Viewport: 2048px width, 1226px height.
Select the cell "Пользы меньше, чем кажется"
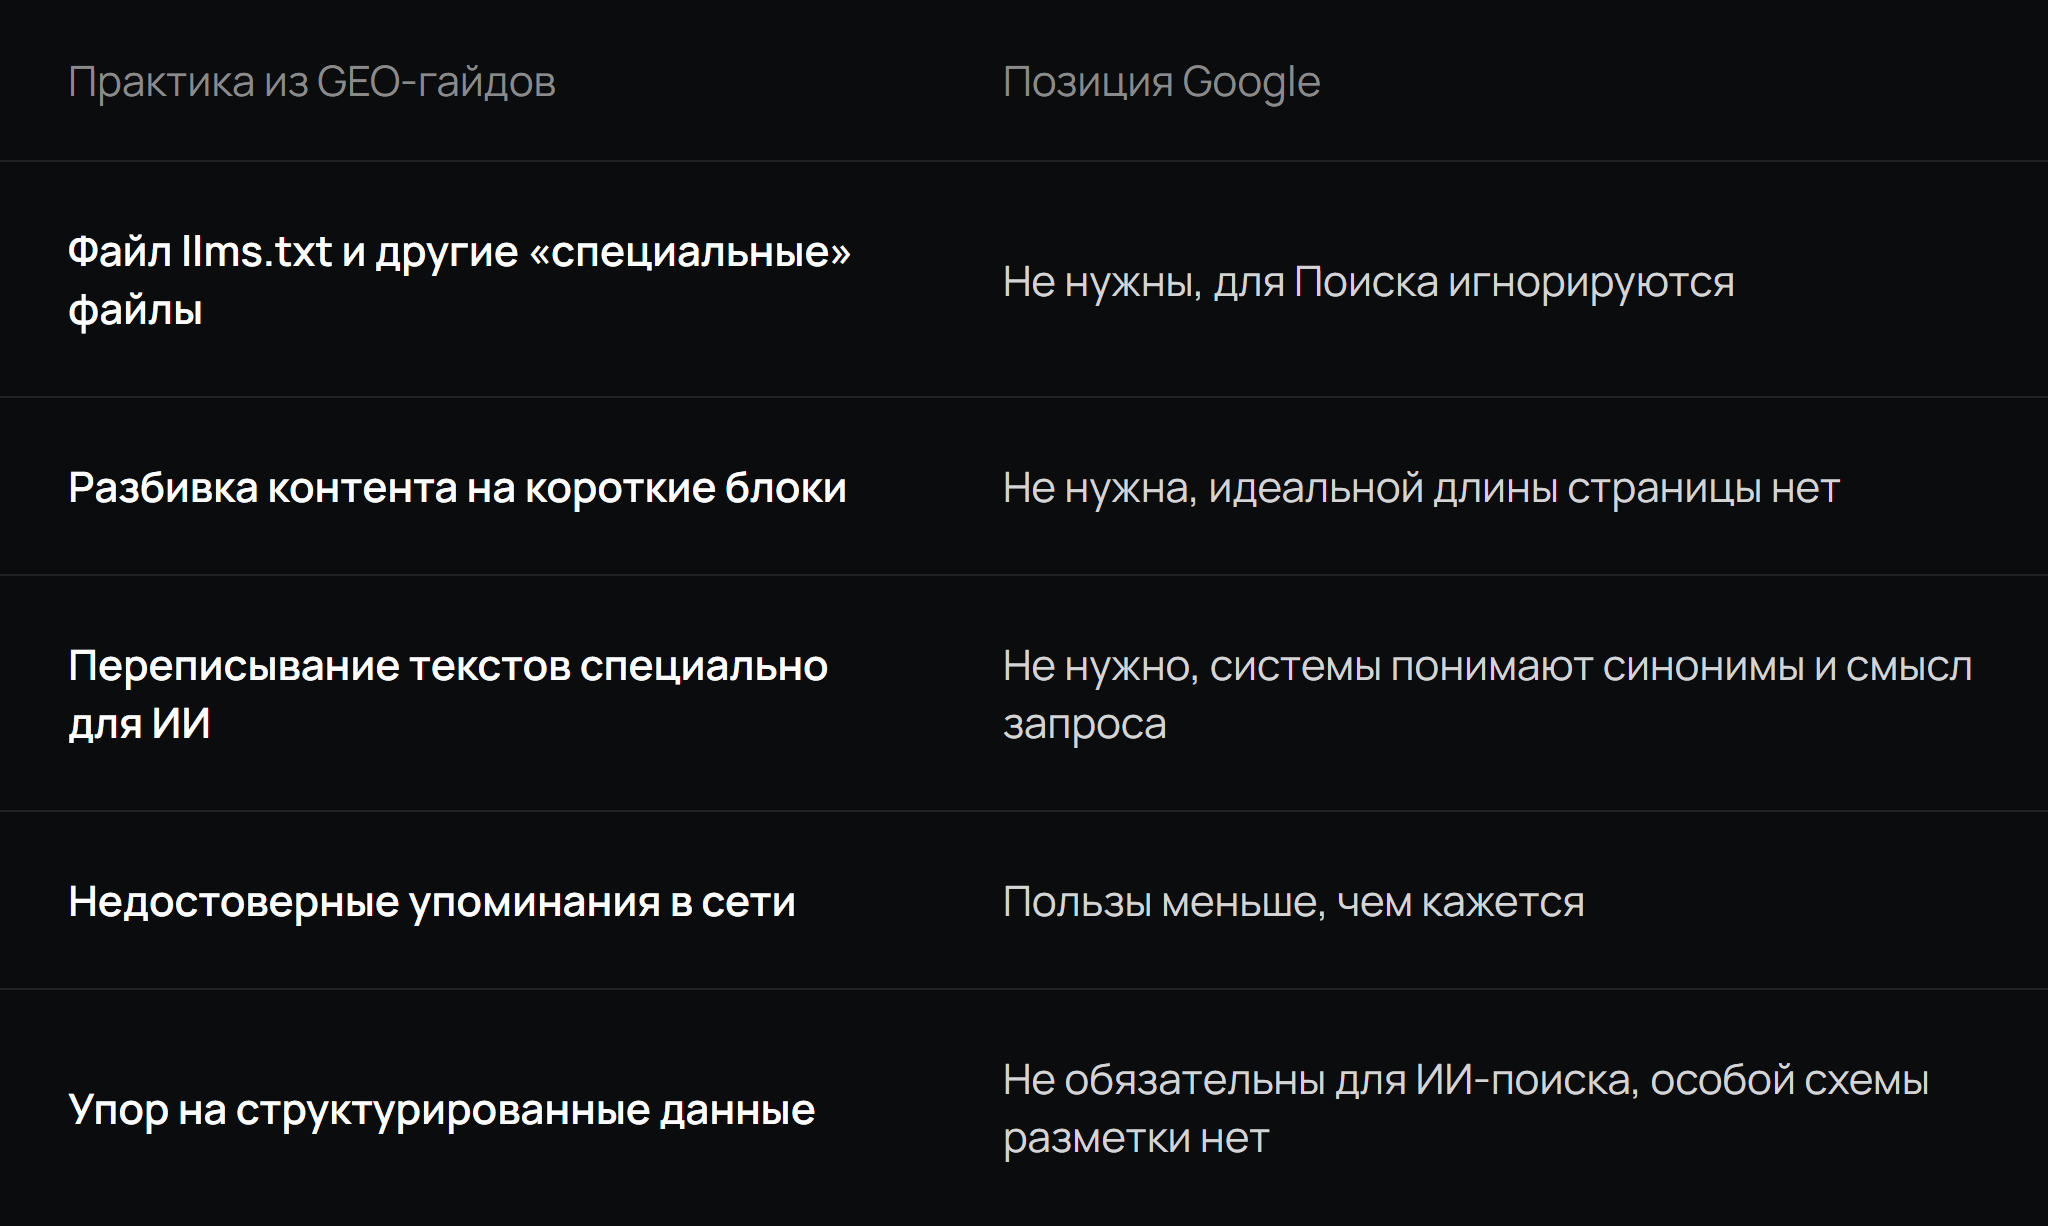1293,902
